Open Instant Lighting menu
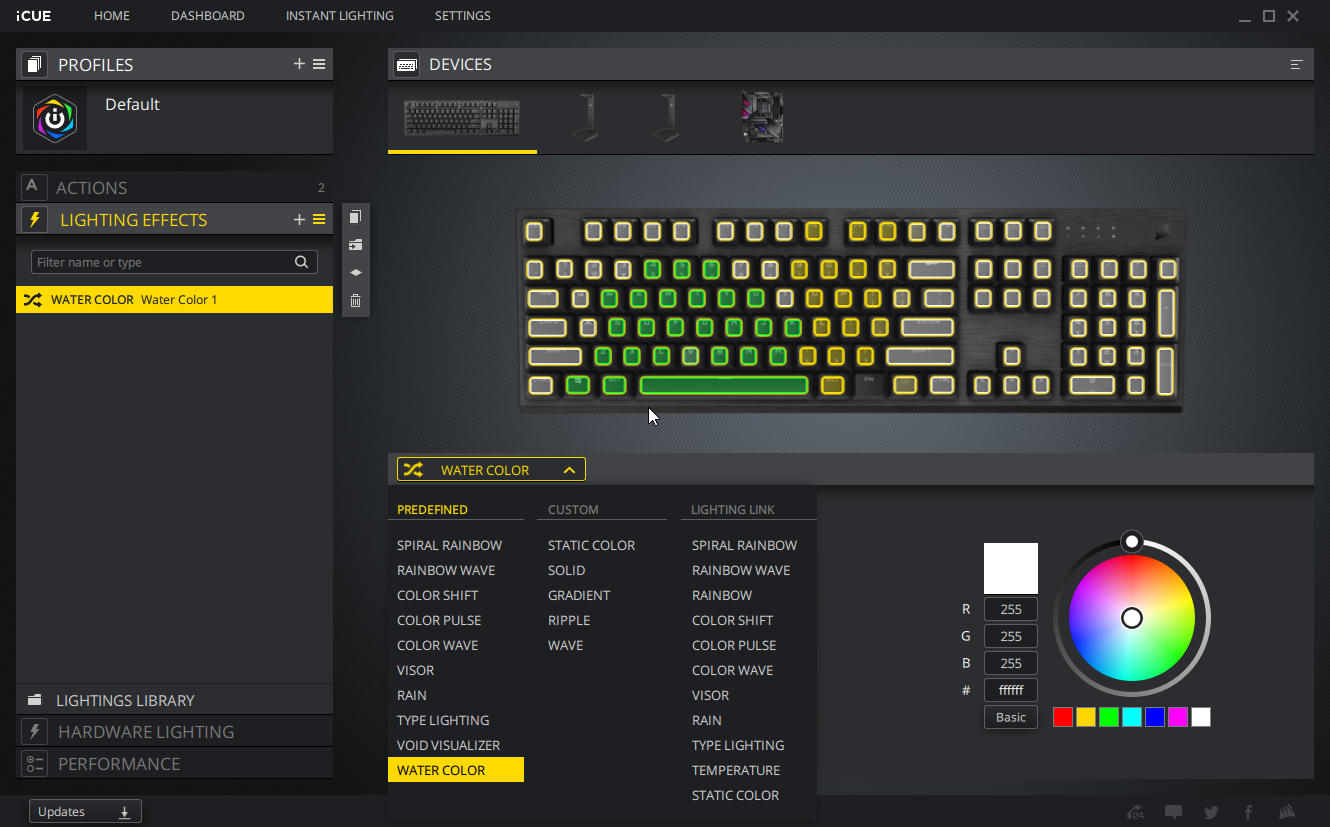Viewport: 1330px width, 827px height. [339, 16]
